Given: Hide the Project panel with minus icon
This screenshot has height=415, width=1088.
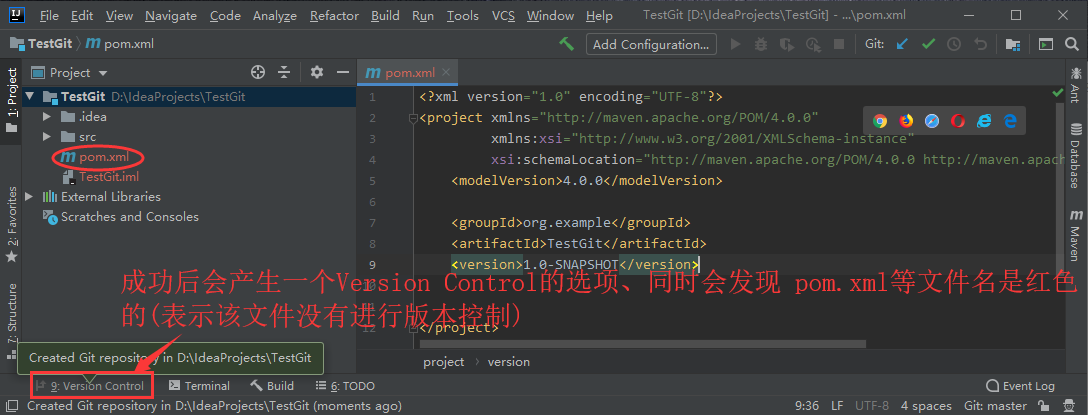Looking at the screenshot, I should [343, 72].
